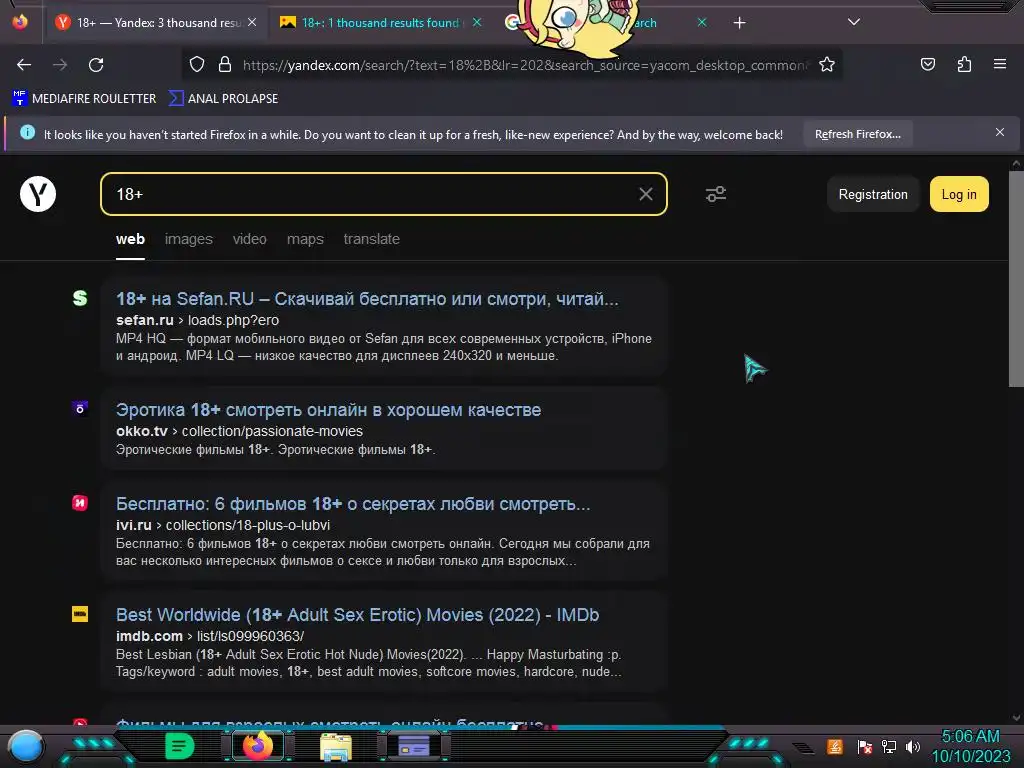Switch to the images search tab
The image size is (1024, 768).
pos(189,239)
